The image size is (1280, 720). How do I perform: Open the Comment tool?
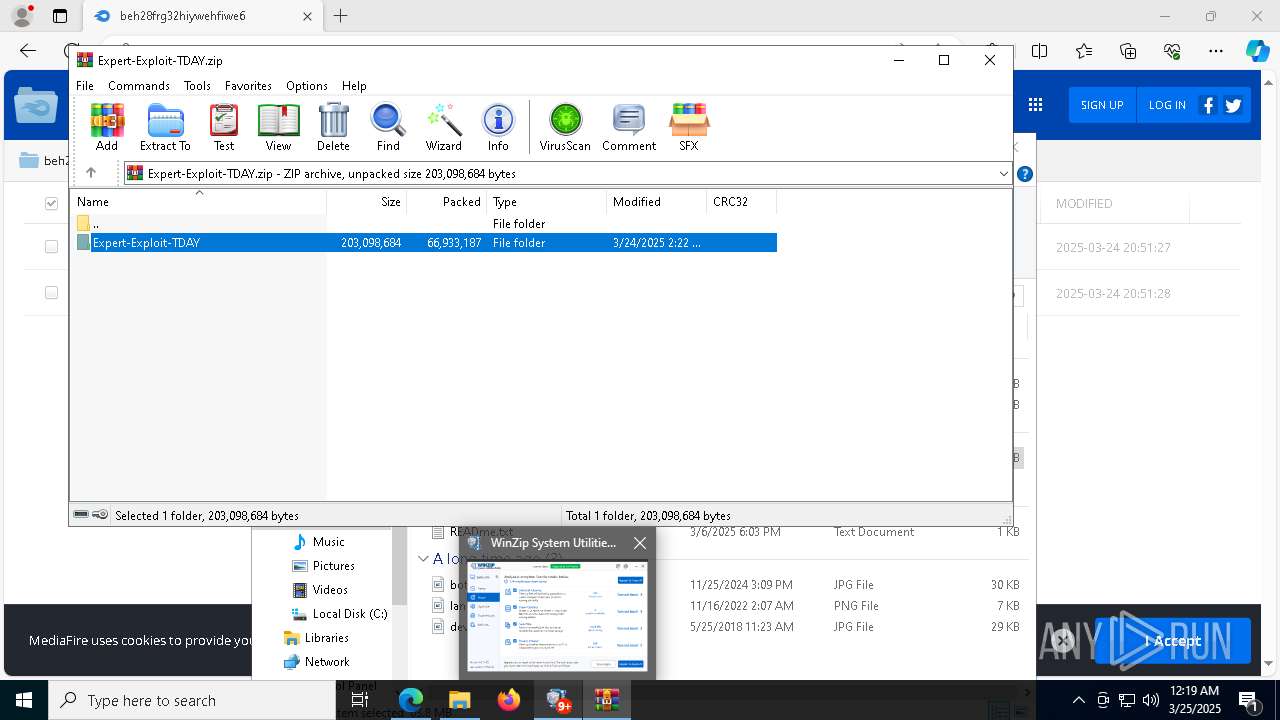(629, 127)
